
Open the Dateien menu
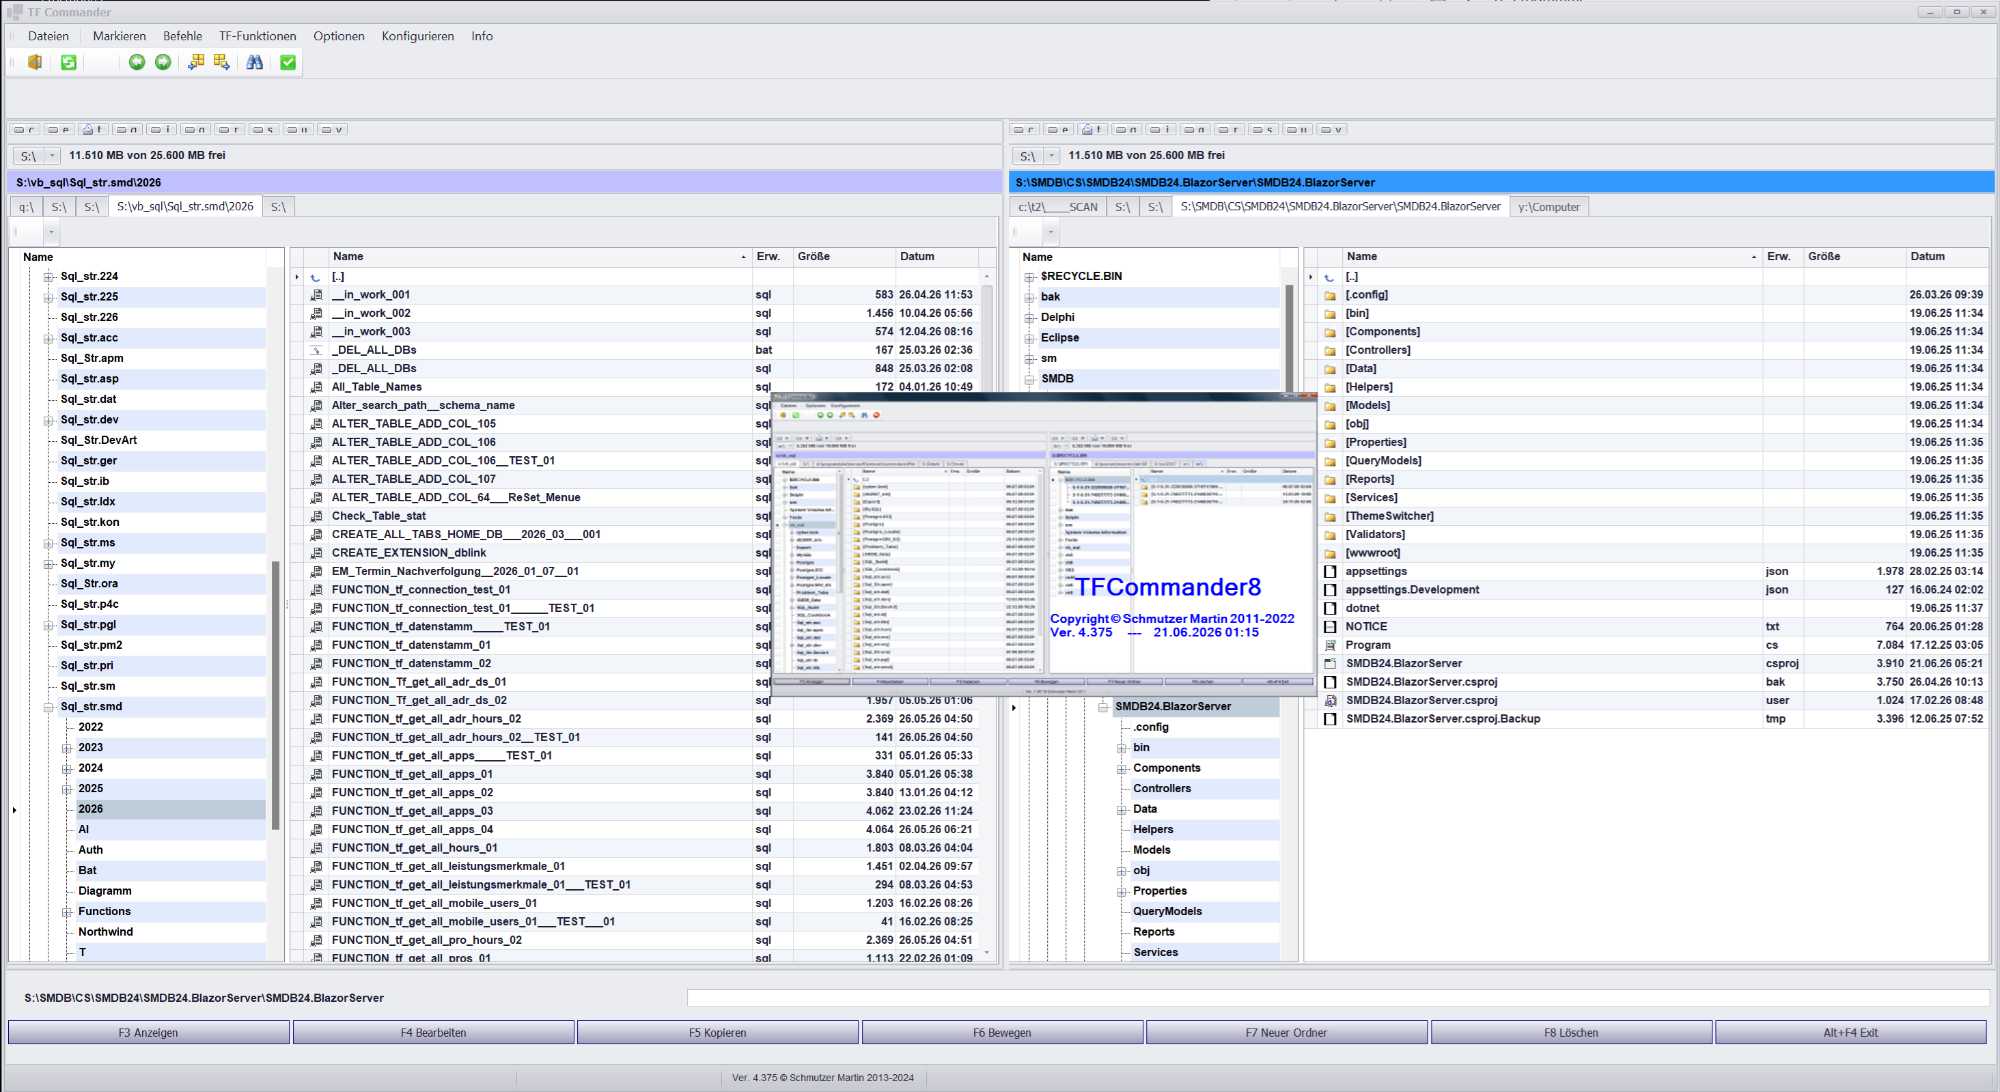(48, 36)
